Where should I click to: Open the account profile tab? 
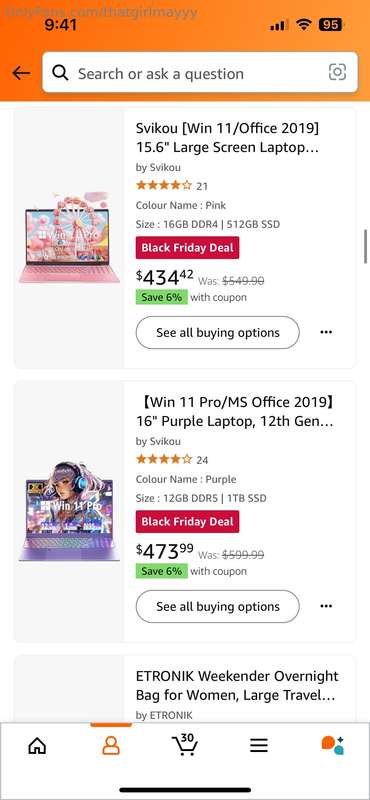(x=111, y=746)
